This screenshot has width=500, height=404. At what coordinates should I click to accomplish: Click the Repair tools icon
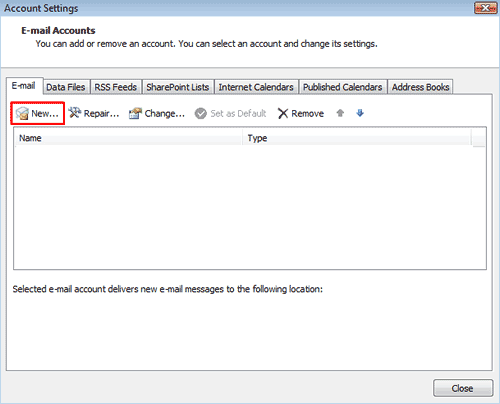(75, 113)
